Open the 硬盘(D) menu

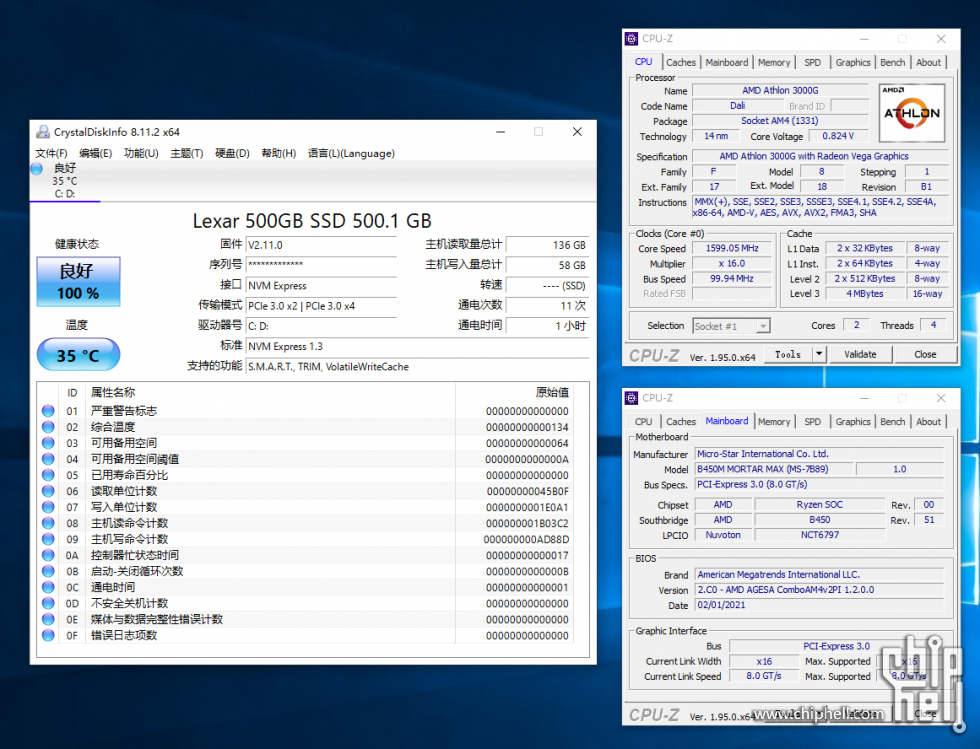232,153
